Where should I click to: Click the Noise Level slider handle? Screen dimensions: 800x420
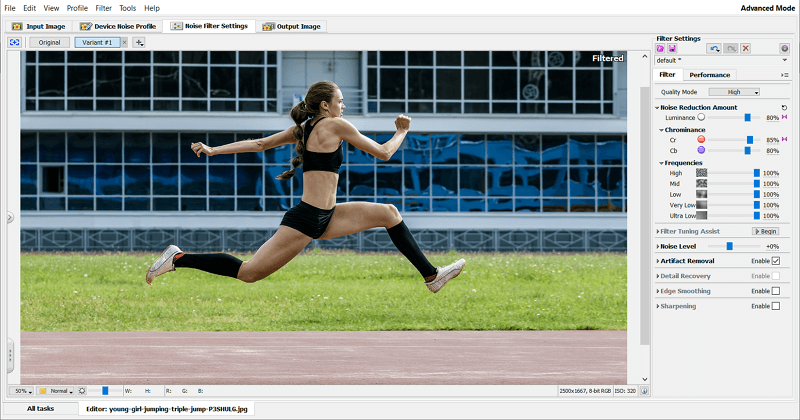pyautogui.click(x=730, y=246)
